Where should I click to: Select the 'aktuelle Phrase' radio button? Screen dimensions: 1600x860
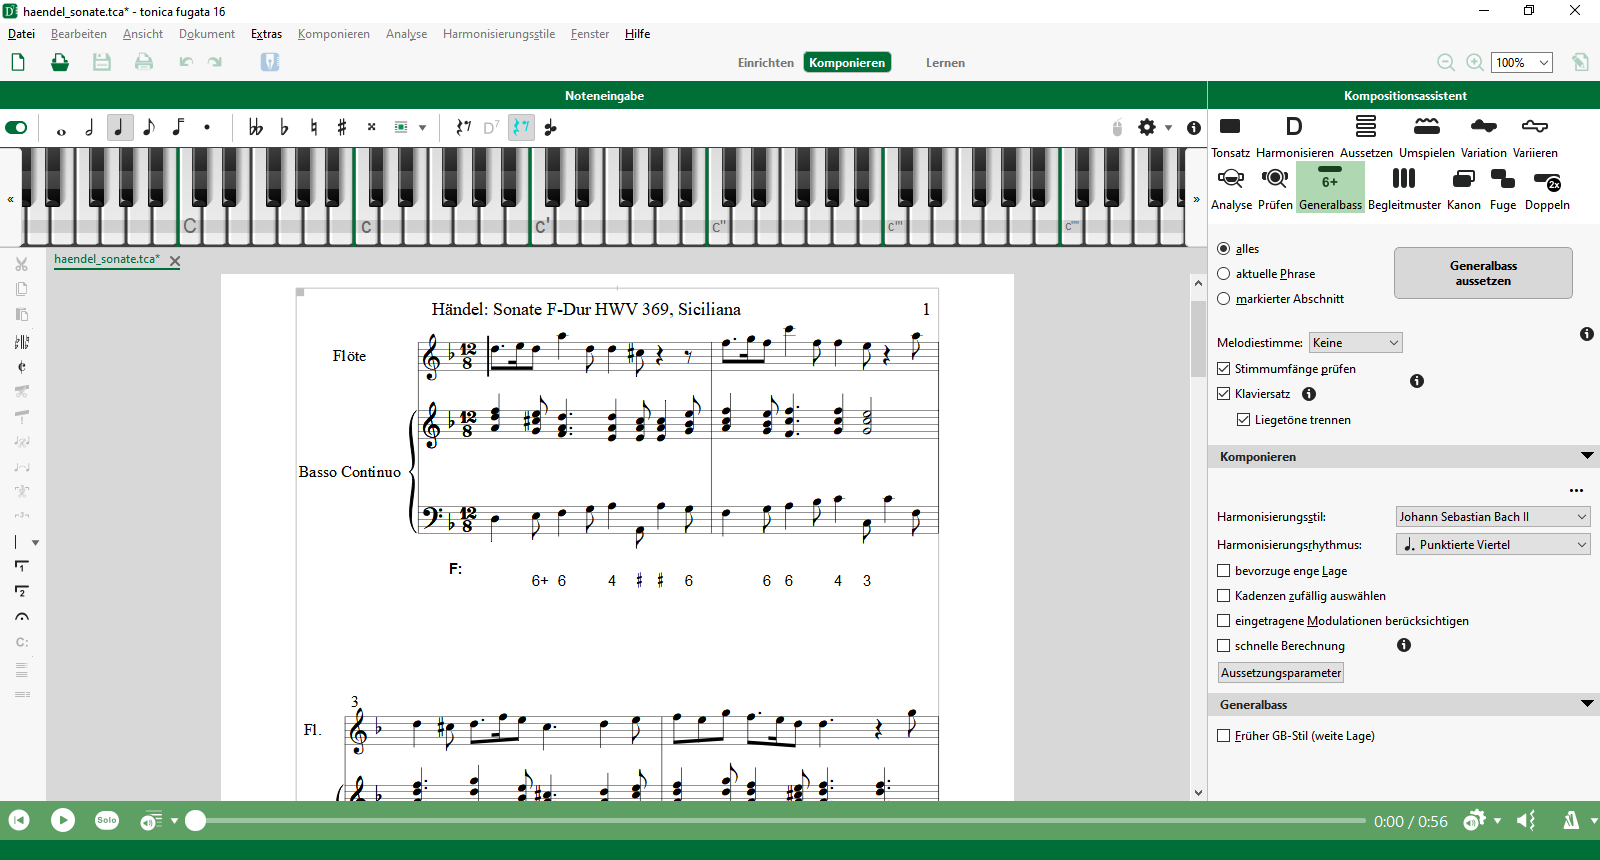[1223, 274]
